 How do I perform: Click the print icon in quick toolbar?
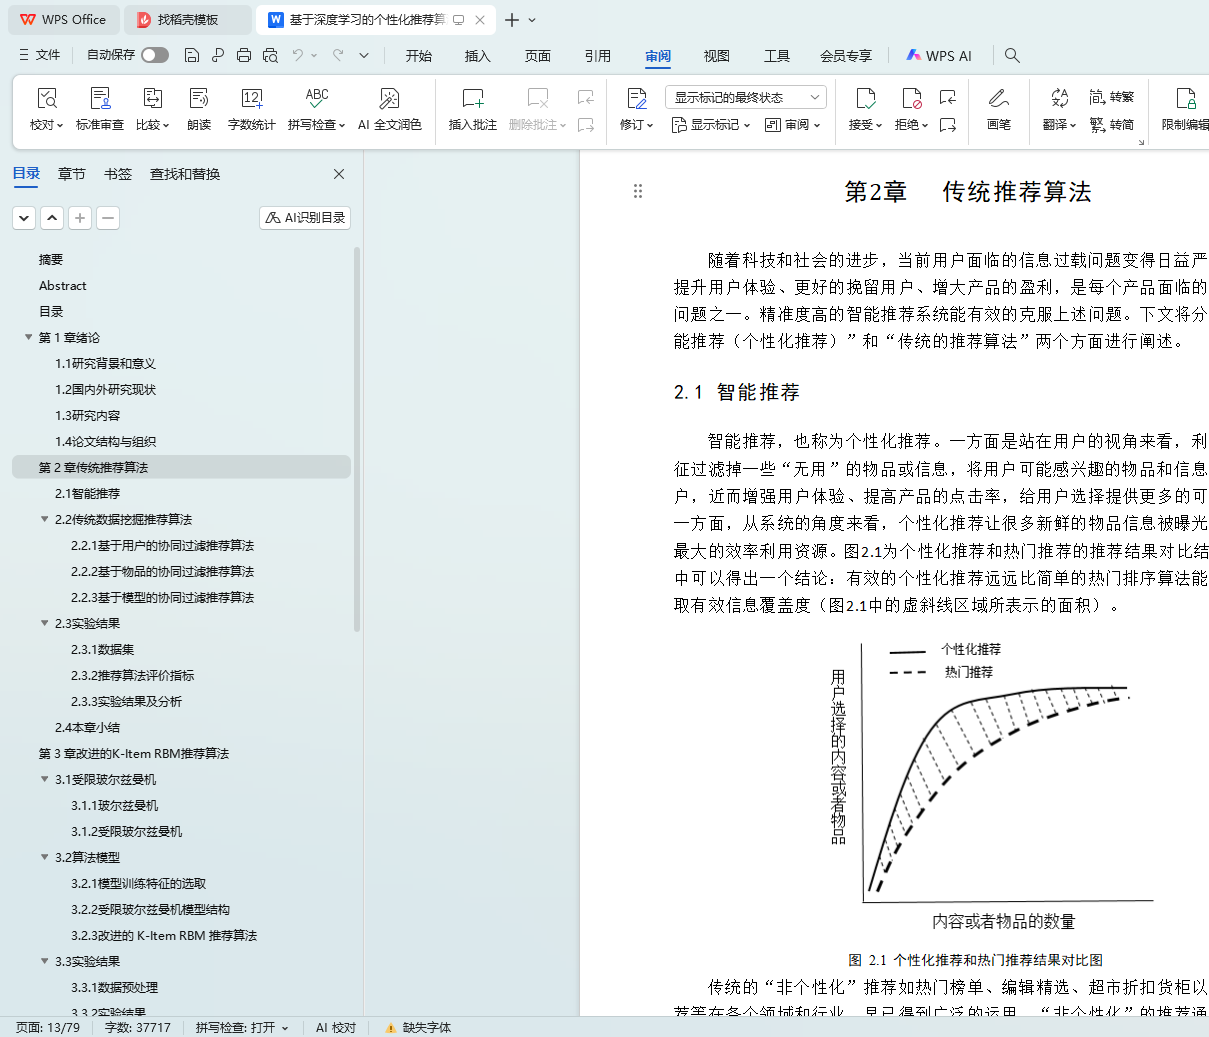click(244, 55)
